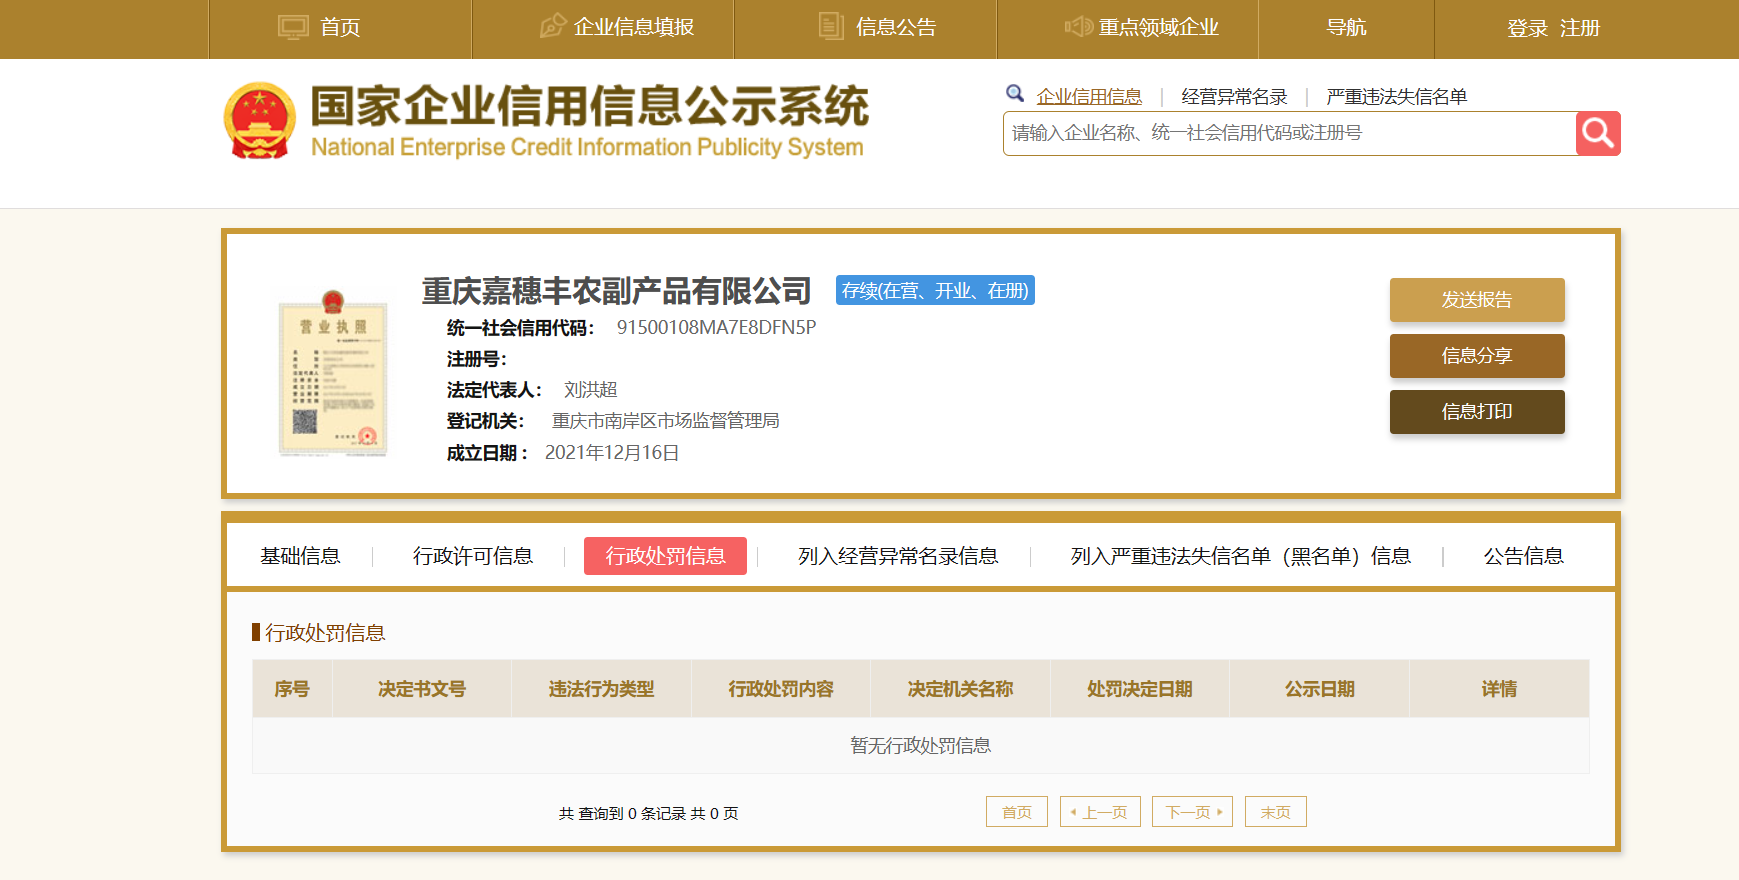Open the 信息公告 navigation item

pyautogui.click(x=896, y=27)
